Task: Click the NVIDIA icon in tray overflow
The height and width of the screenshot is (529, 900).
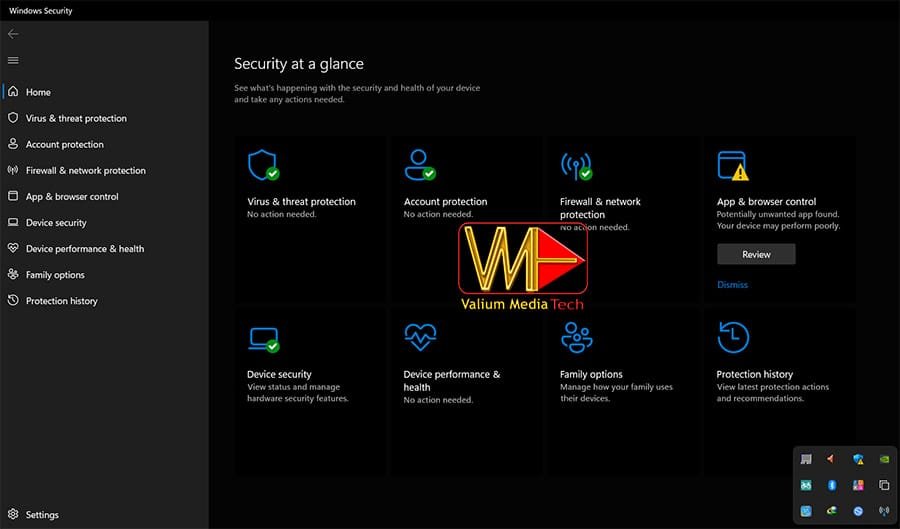Action: [884, 459]
